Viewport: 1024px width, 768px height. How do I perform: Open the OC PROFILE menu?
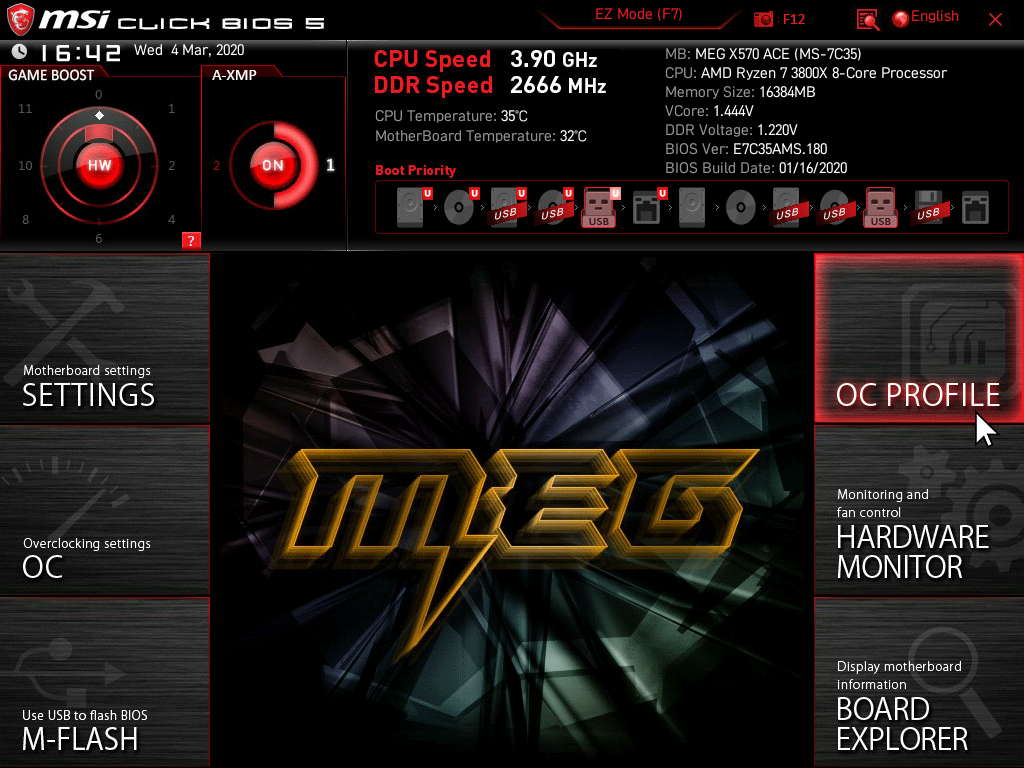tap(919, 338)
